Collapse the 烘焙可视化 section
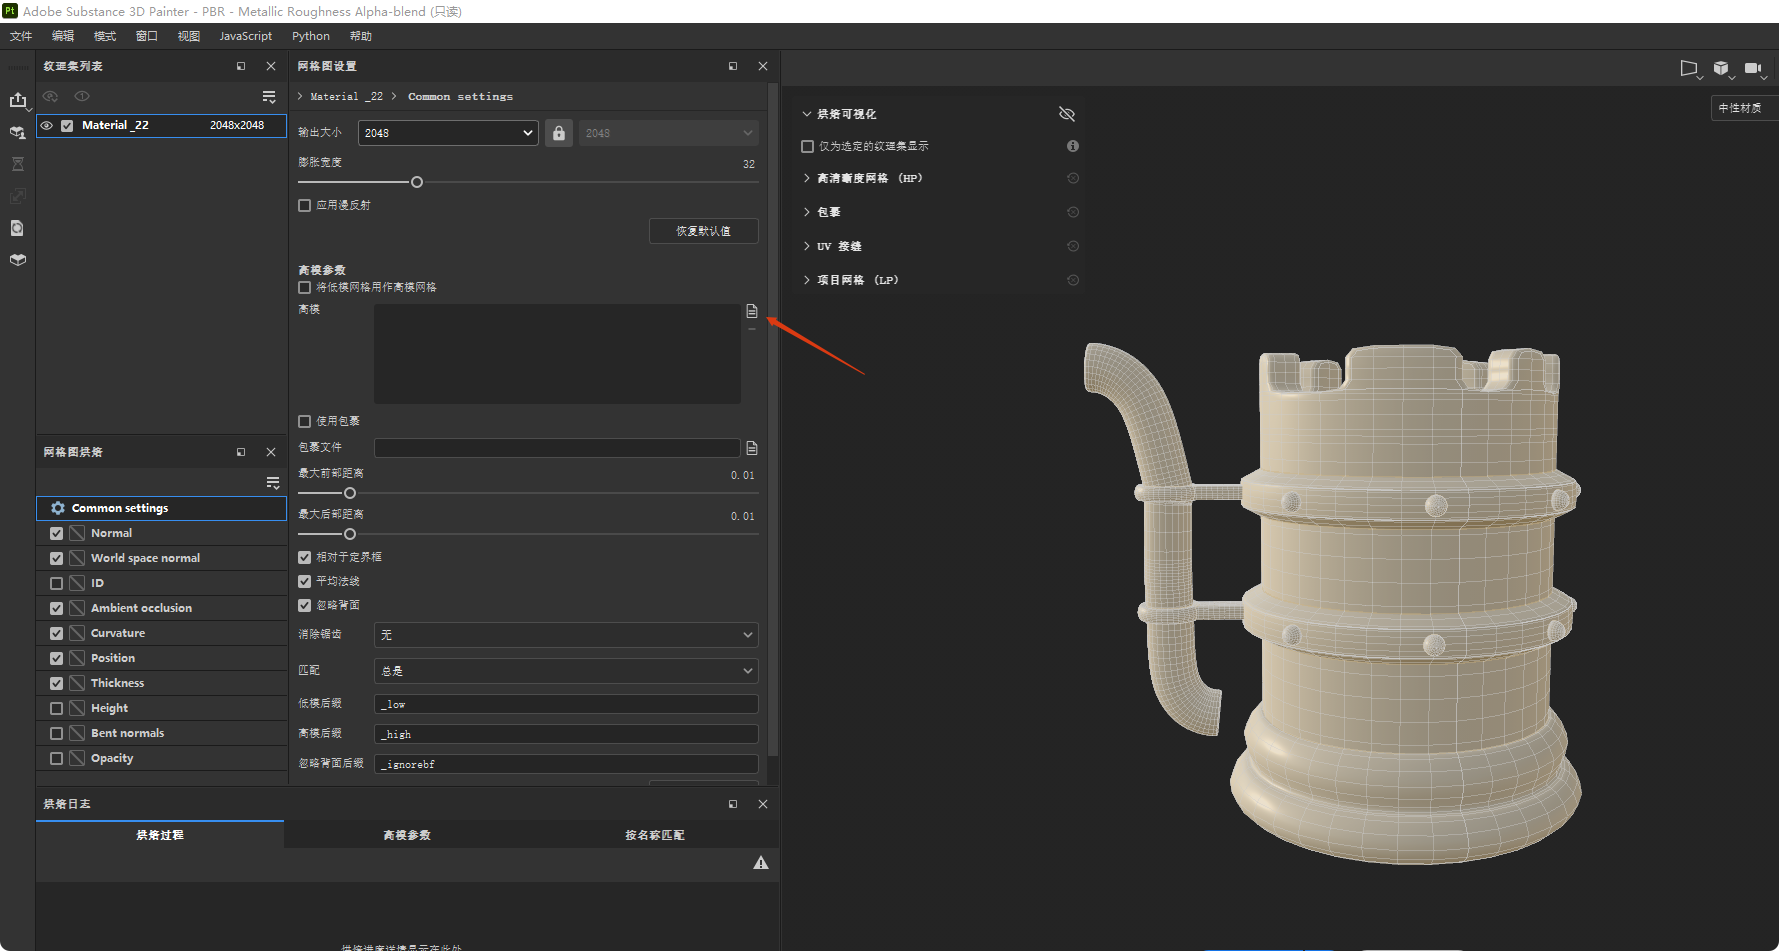This screenshot has height=951, width=1779. (x=807, y=114)
